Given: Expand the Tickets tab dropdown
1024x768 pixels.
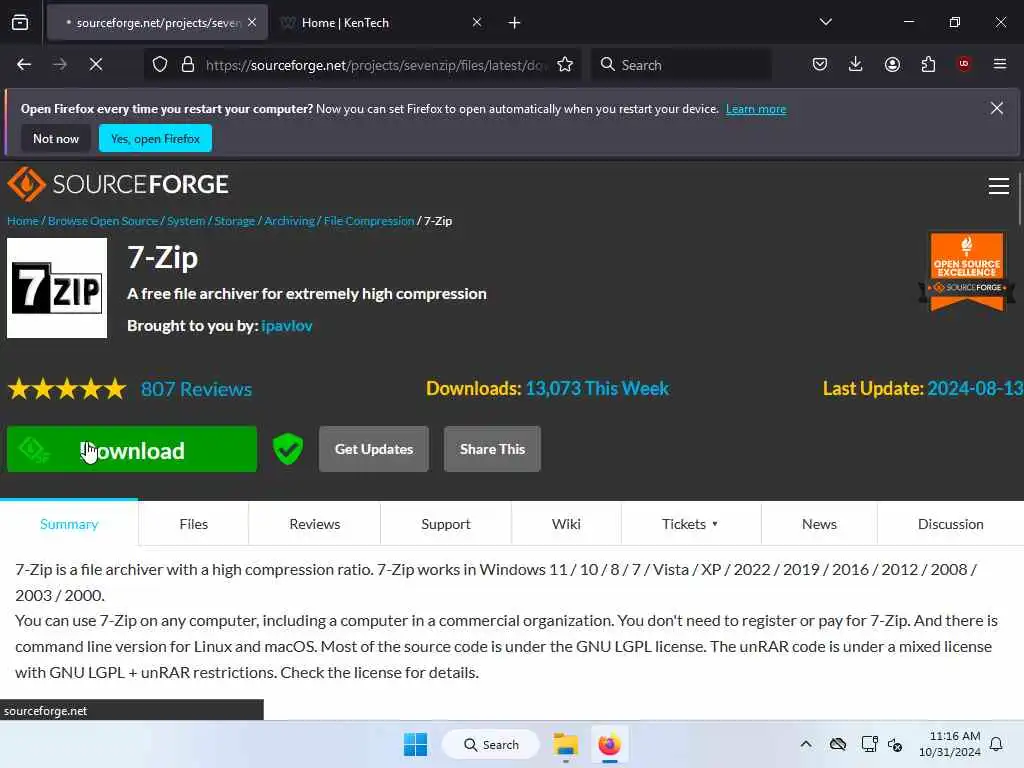Looking at the screenshot, I should (715, 524).
